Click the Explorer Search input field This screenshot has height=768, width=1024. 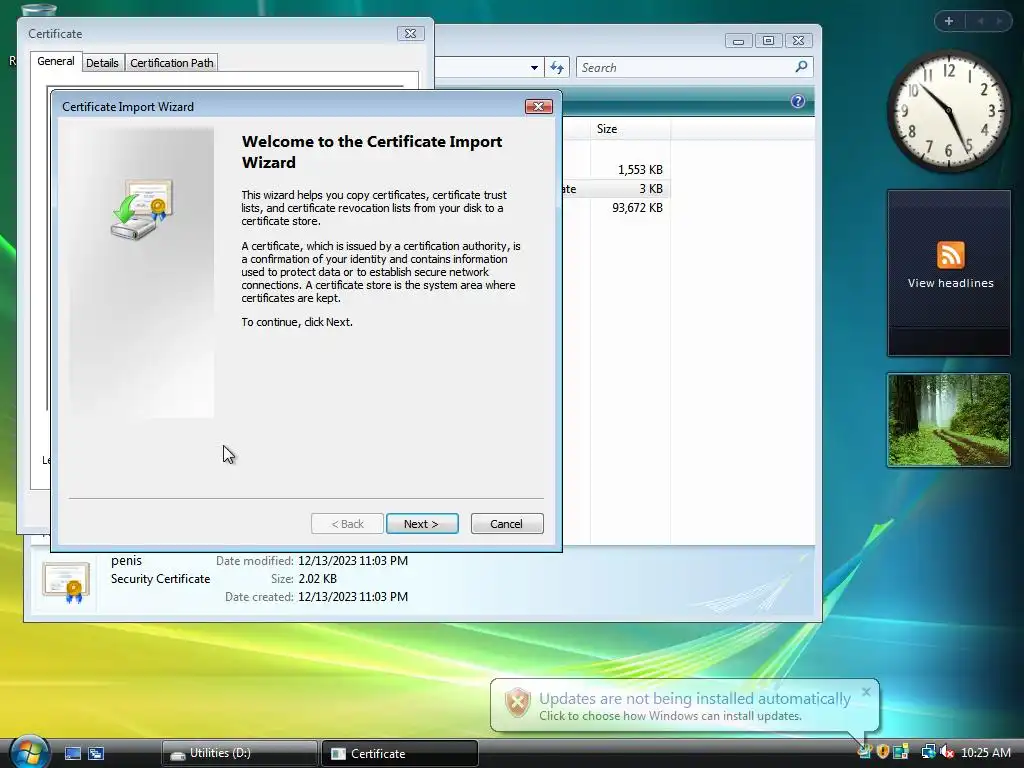point(686,67)
